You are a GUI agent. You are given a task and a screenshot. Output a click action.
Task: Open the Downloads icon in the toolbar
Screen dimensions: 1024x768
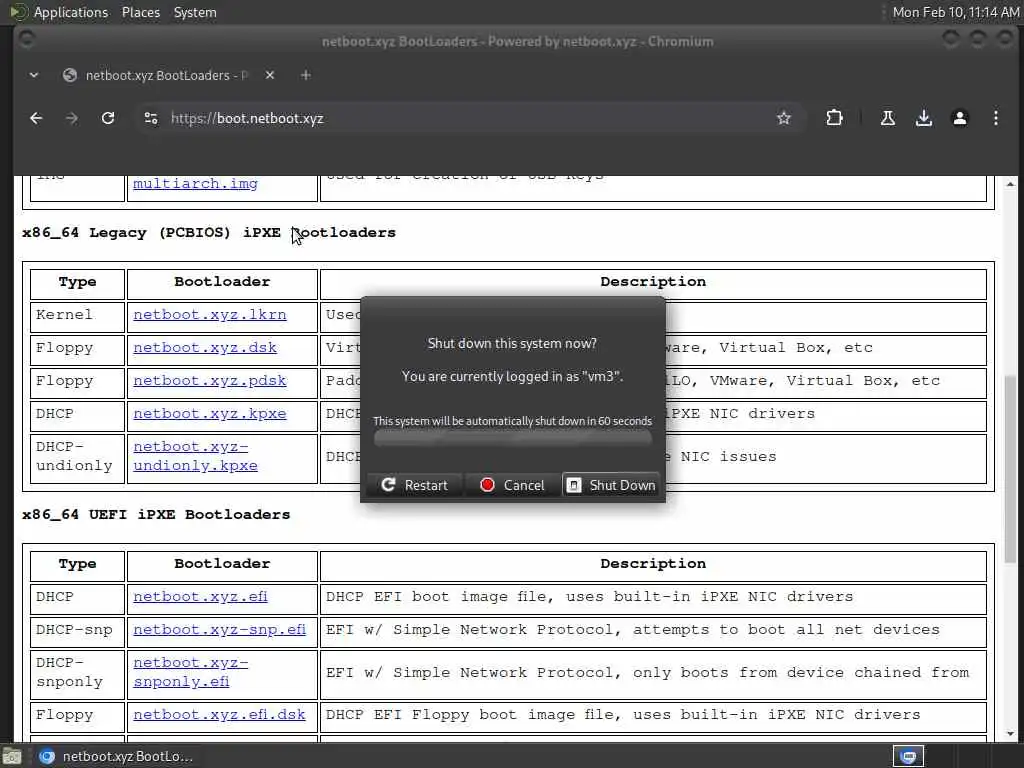923,118
